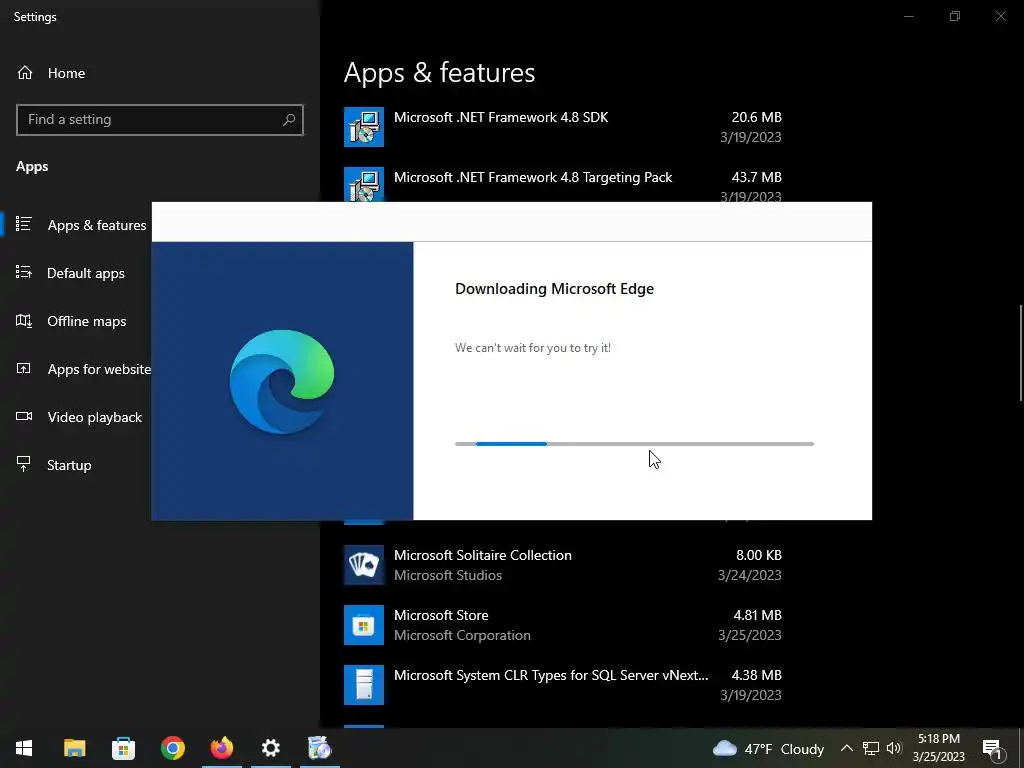Open network status tray icon
Image resolution: width=1024 pixels, height=768 pixels.
click(x=871, y=748)
